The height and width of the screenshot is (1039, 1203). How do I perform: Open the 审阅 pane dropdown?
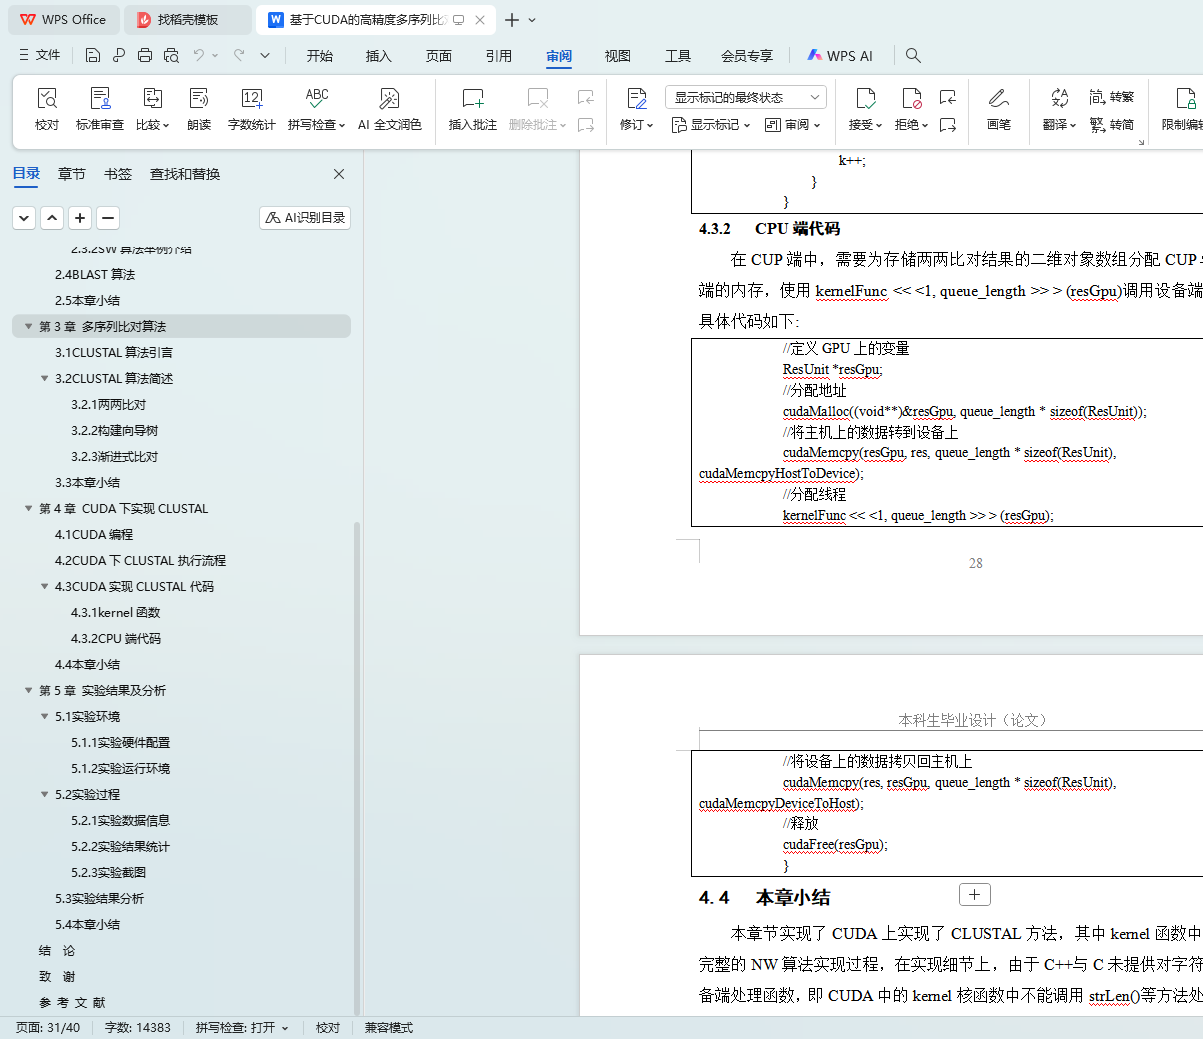pyautogui.click(x=792, y=125)
